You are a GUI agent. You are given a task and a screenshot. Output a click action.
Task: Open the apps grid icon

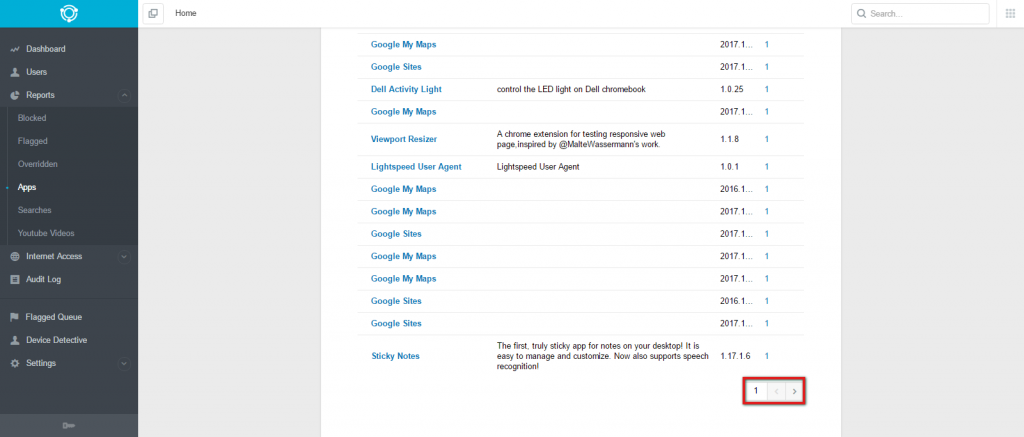(x=1010, y=13)
